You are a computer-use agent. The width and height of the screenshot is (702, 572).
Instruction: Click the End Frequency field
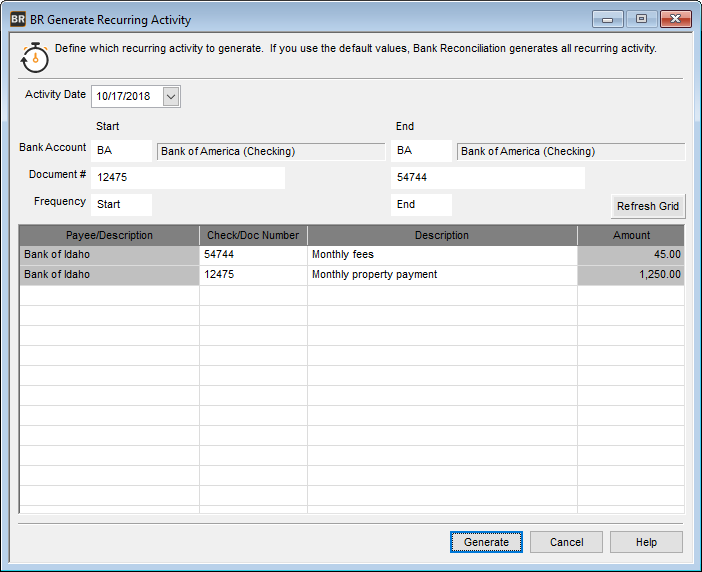pyautogui.click(x=421, y=205)
